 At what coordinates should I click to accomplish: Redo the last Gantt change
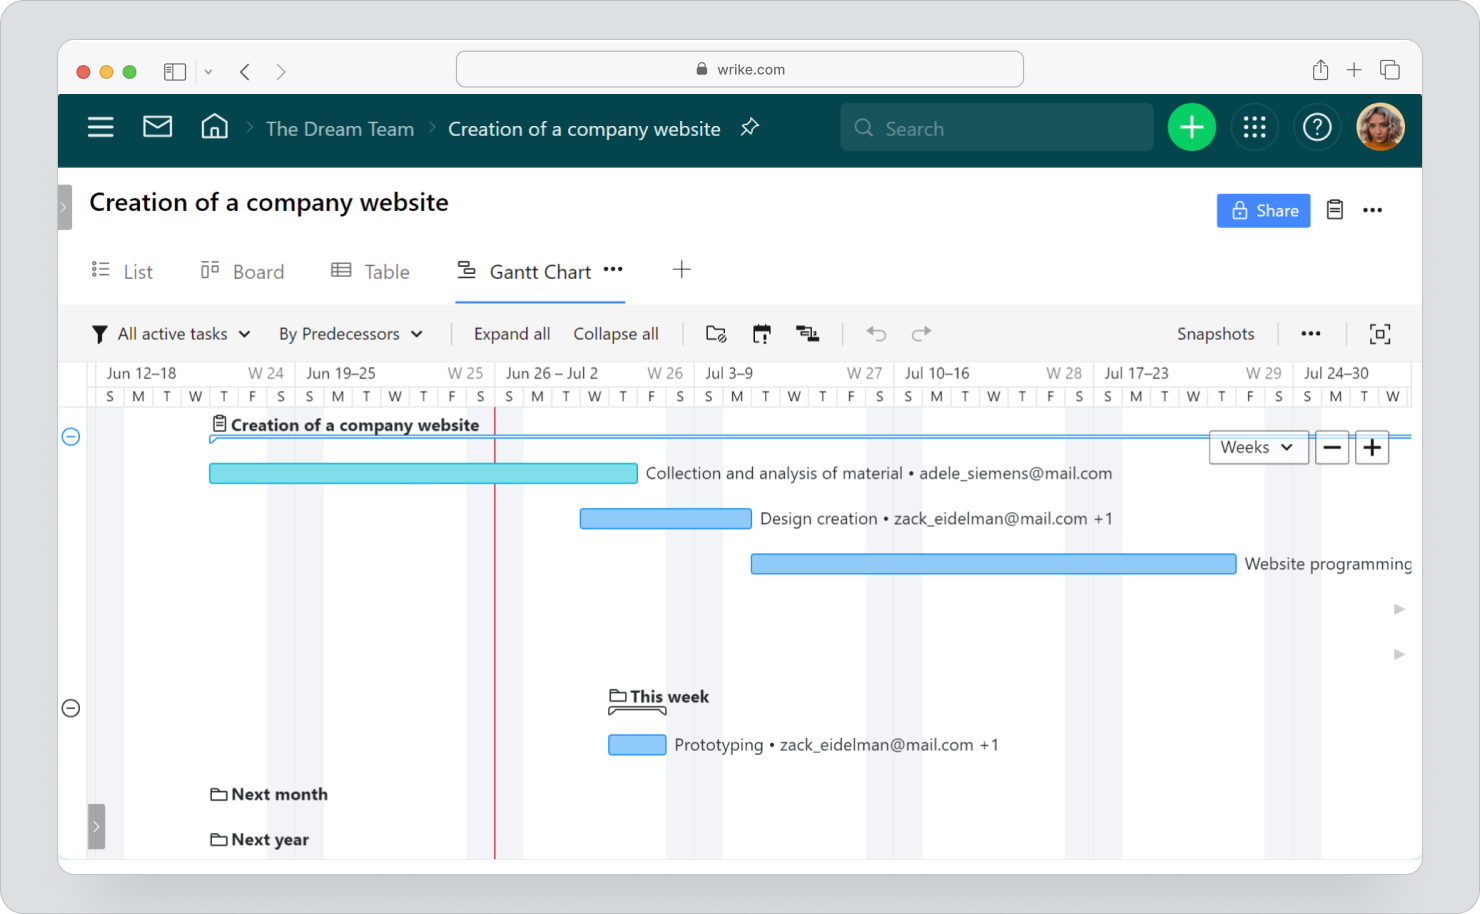coord(921,334)
